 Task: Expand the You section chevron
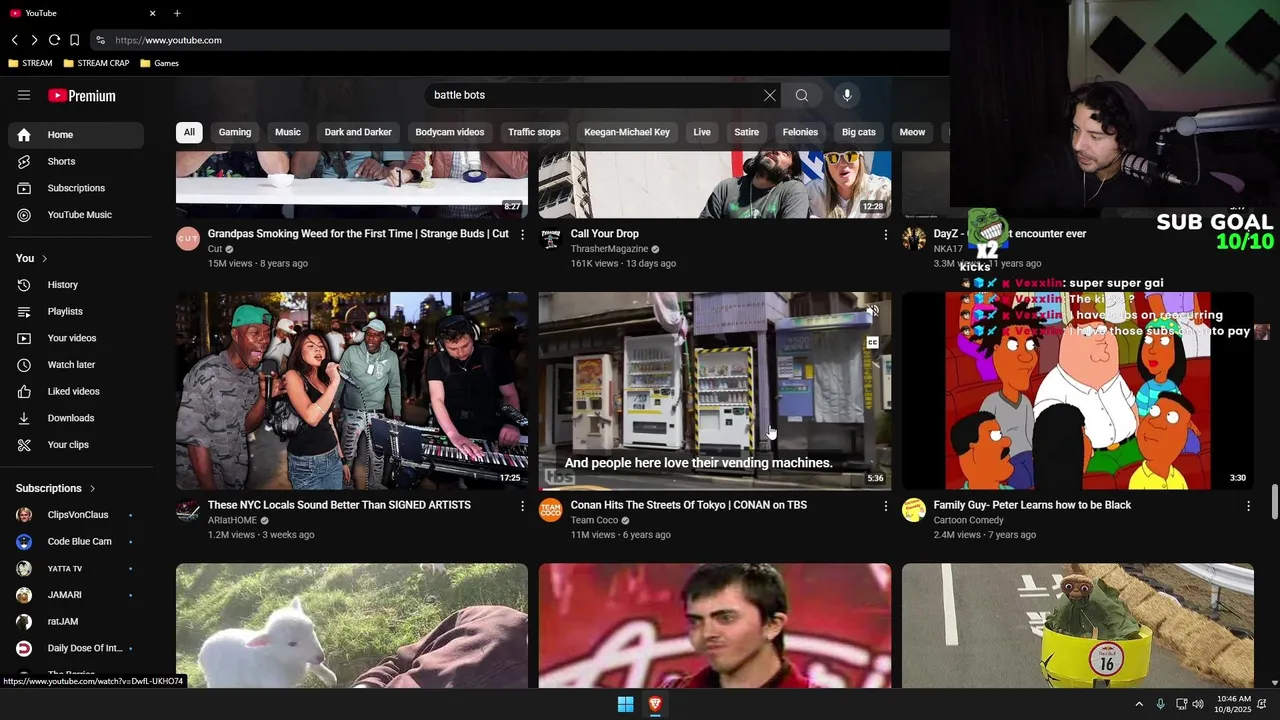click(x=44, y=259)
